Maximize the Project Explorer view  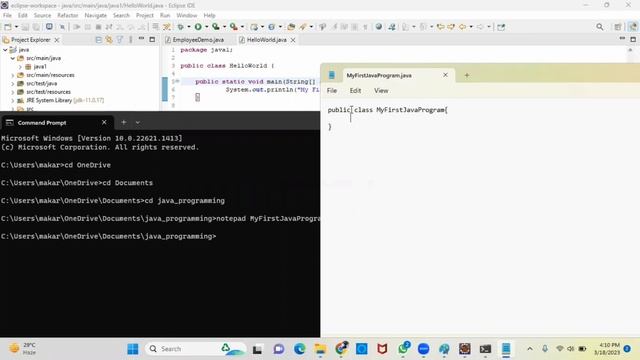[x=152, y=40]
